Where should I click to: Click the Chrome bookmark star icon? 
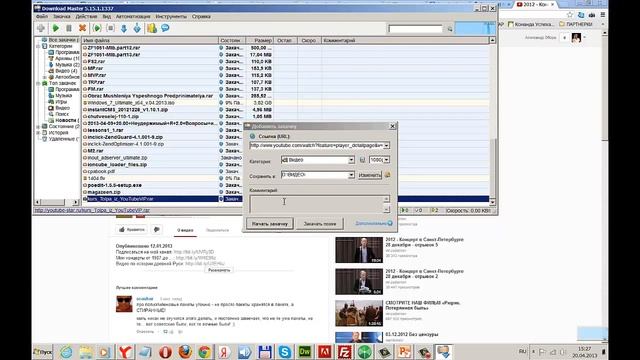[x=570, y=15]
